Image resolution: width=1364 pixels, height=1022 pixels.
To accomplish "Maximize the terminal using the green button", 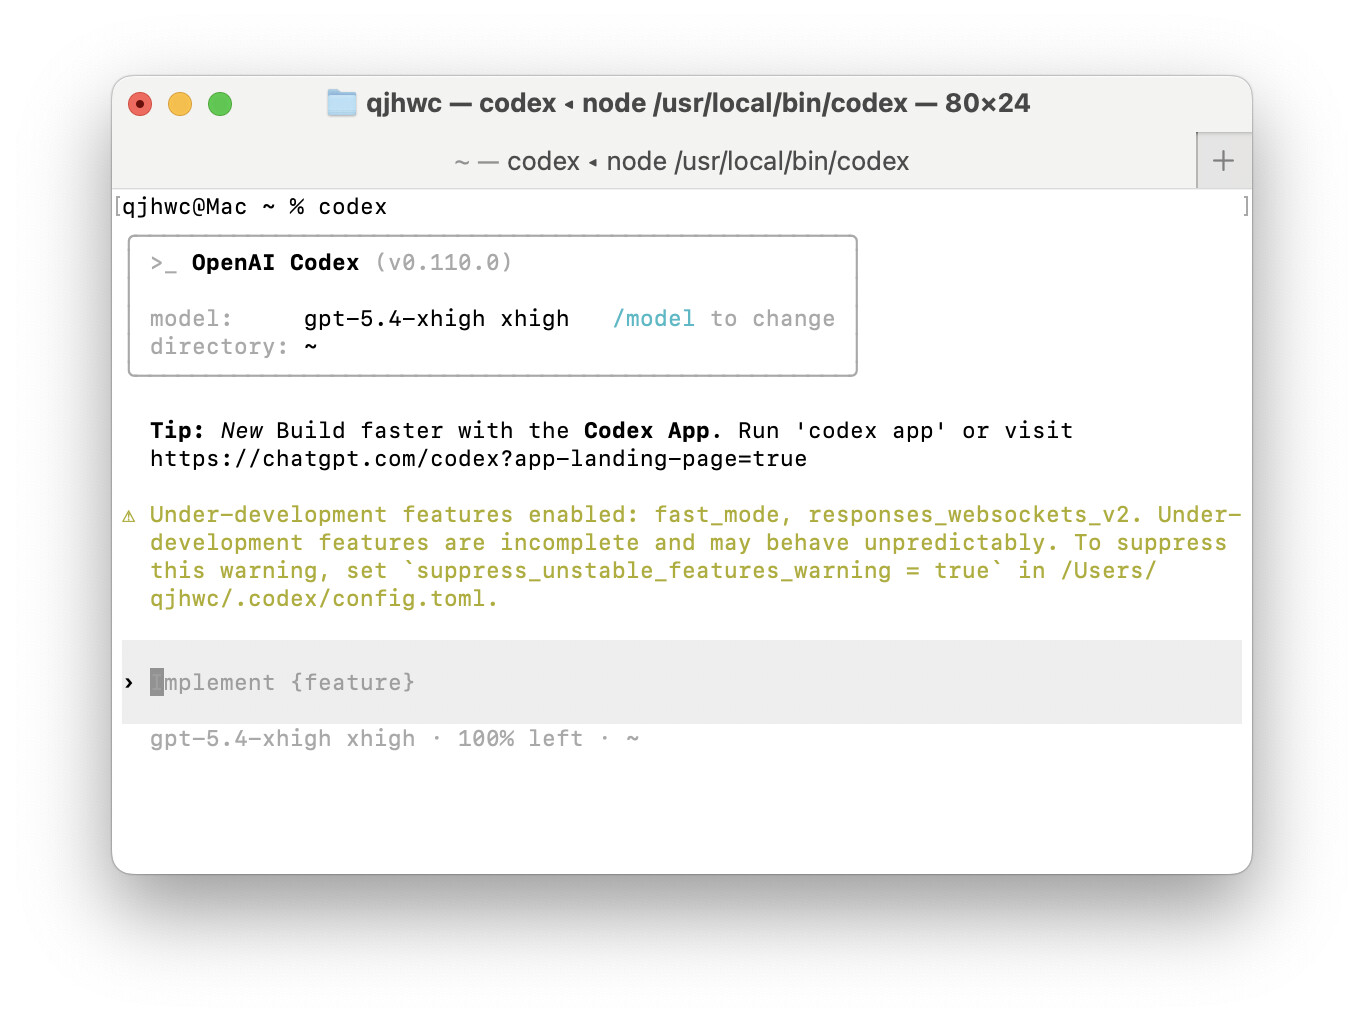I will (x=220, y=104).
